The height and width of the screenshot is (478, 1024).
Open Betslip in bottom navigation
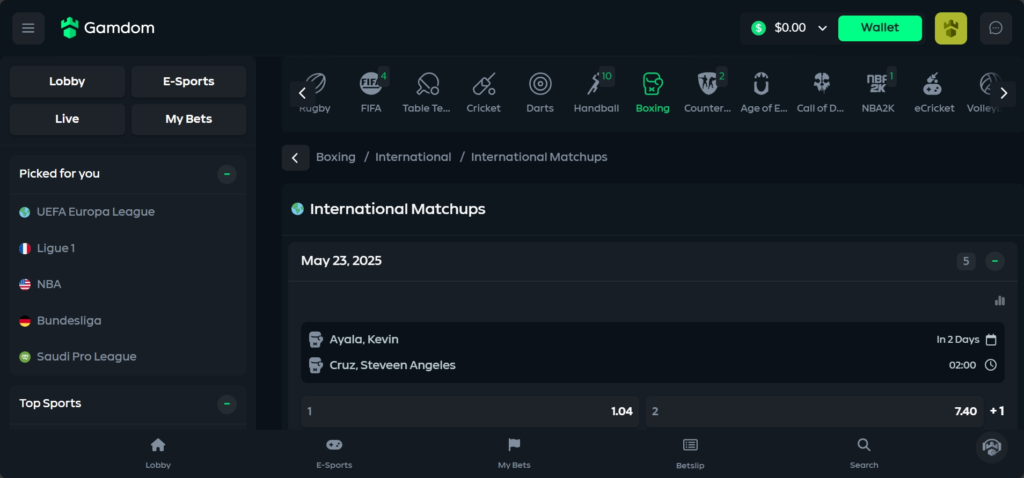[x=690, y=454]
